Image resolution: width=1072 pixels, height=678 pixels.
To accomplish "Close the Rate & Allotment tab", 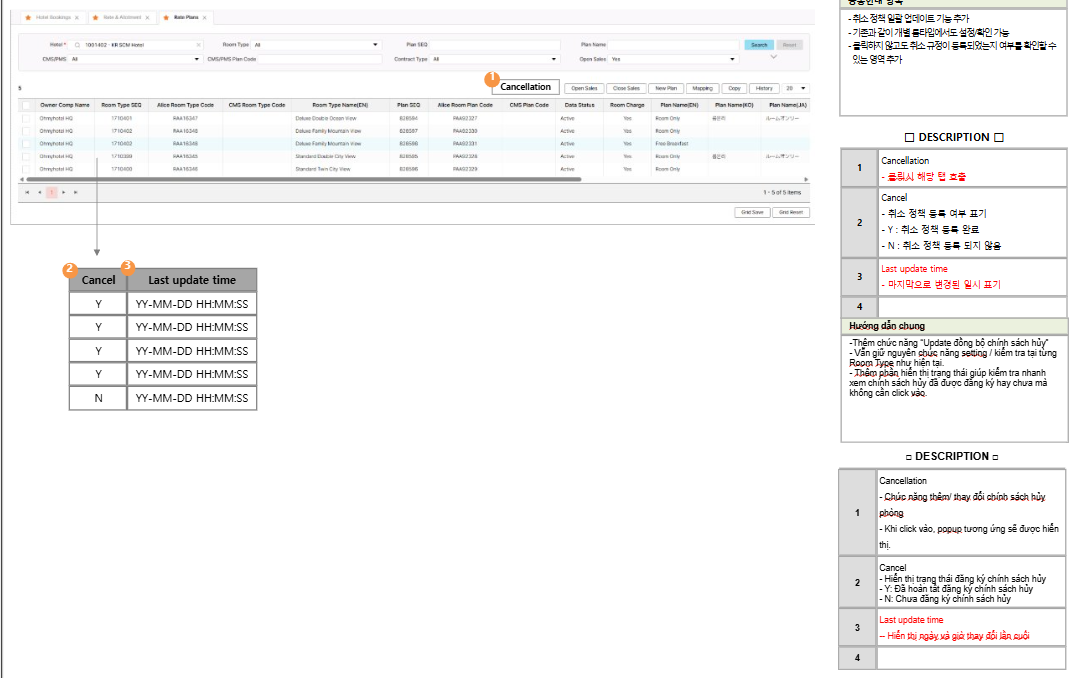I will 149,18.
